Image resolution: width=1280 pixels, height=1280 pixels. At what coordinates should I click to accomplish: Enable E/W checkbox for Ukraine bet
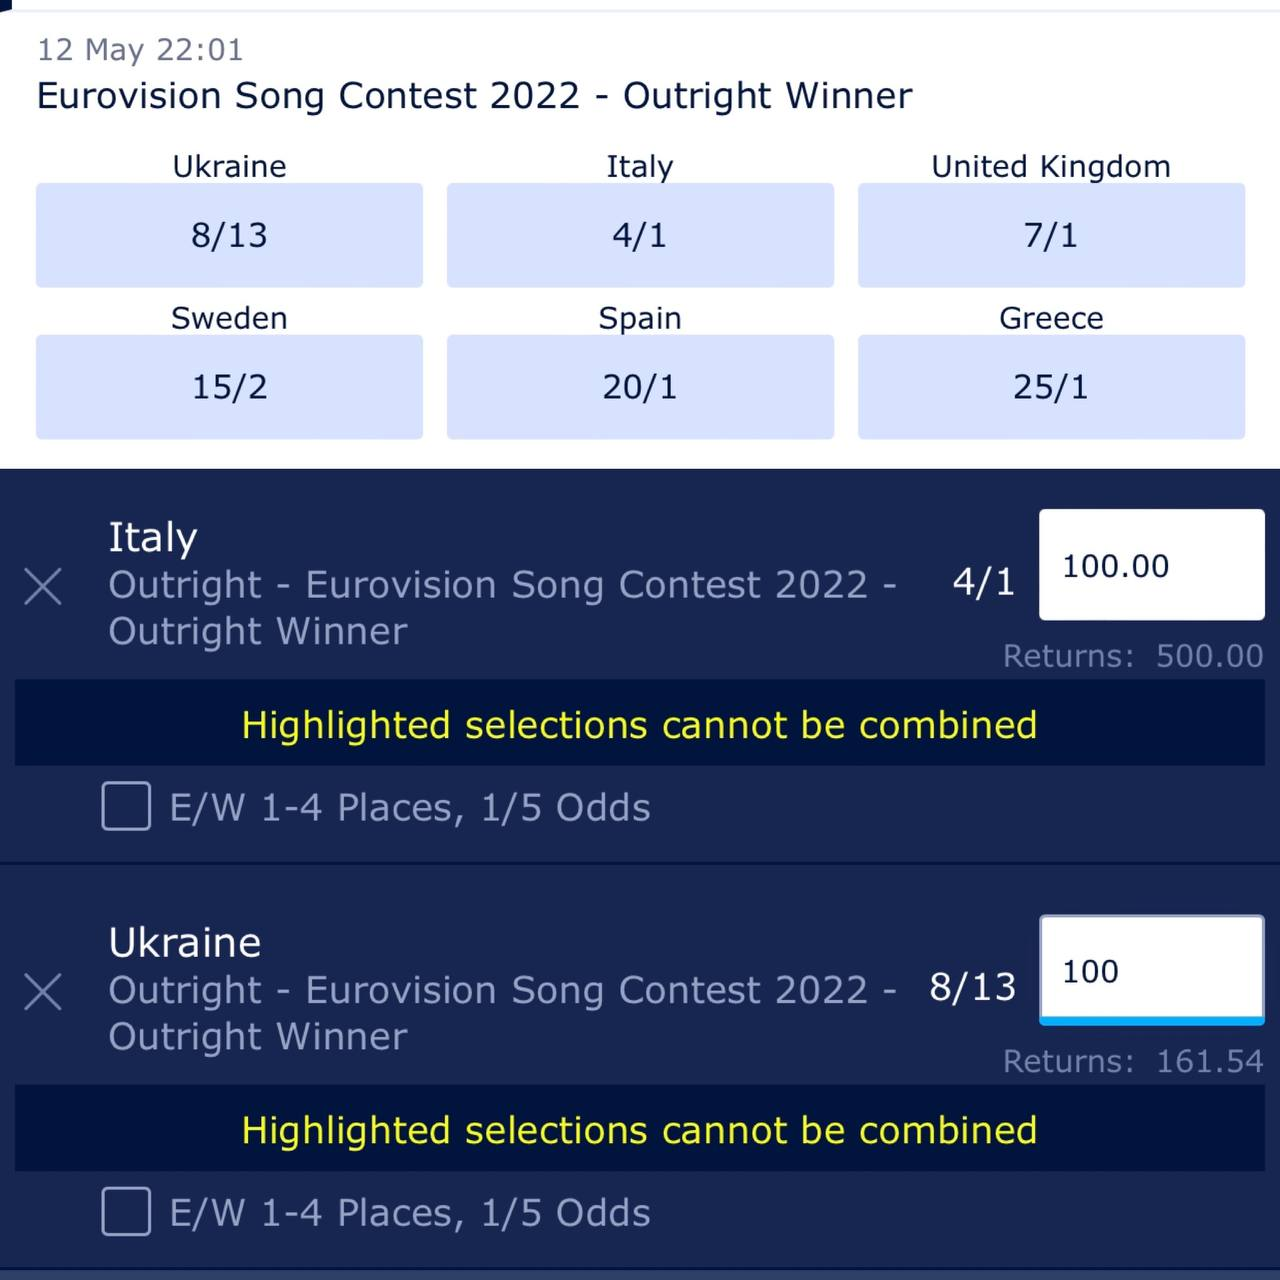tap(127, 1212)
